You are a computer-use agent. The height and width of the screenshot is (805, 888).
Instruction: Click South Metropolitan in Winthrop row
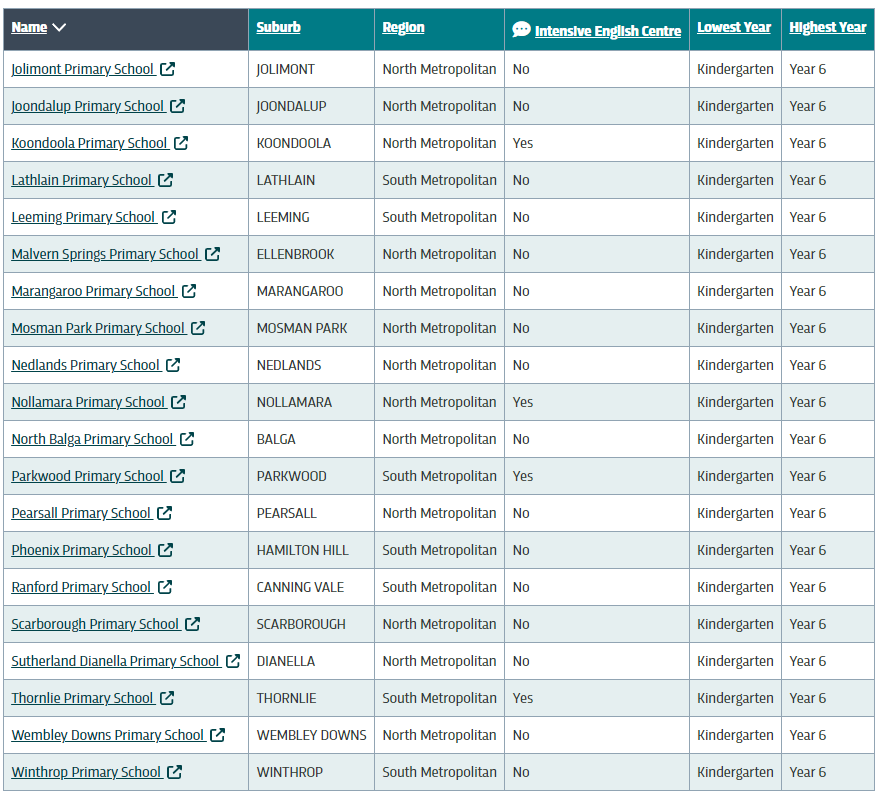pos(439,772)
